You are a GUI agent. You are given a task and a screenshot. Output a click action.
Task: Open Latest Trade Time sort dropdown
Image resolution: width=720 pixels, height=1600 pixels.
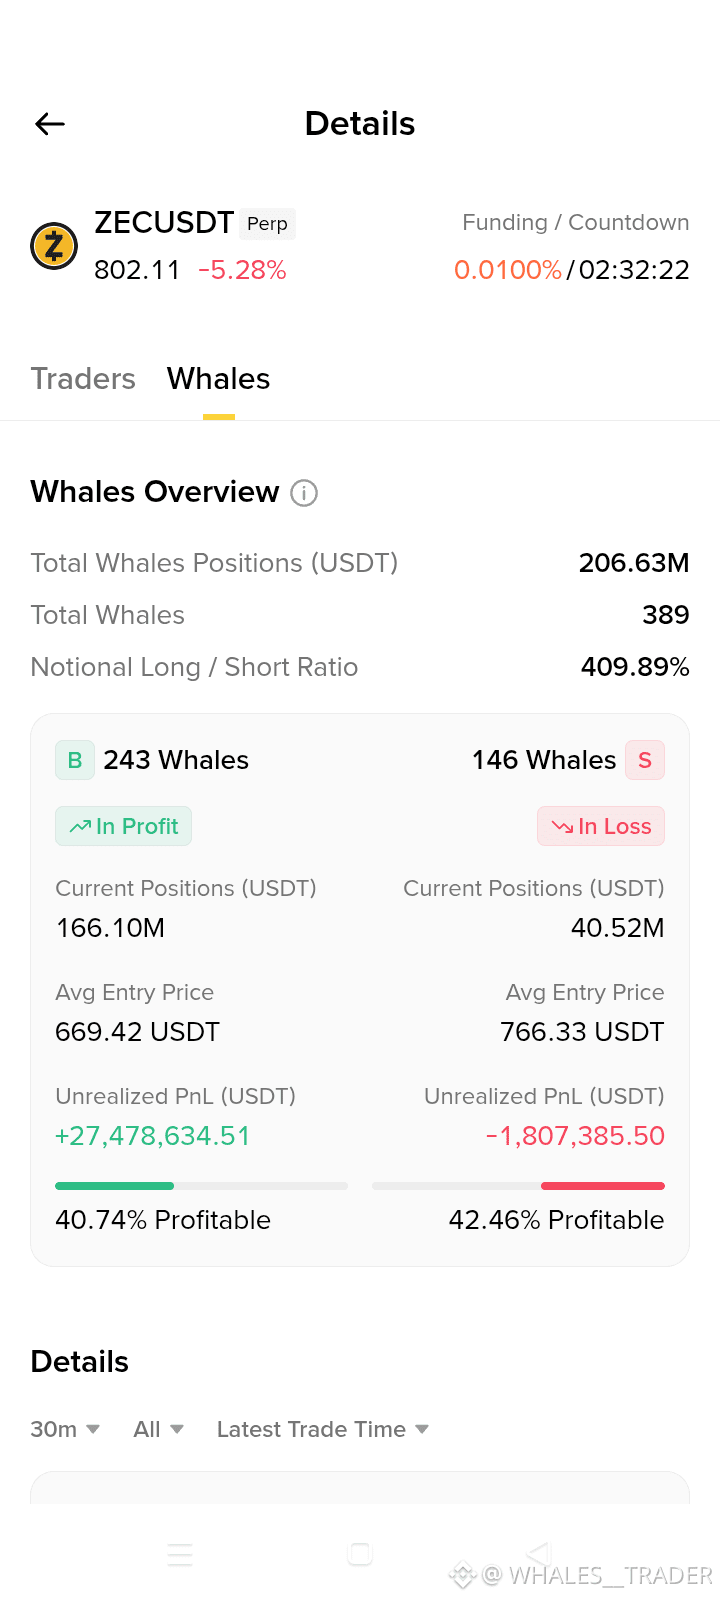[x=323, y=1429]
